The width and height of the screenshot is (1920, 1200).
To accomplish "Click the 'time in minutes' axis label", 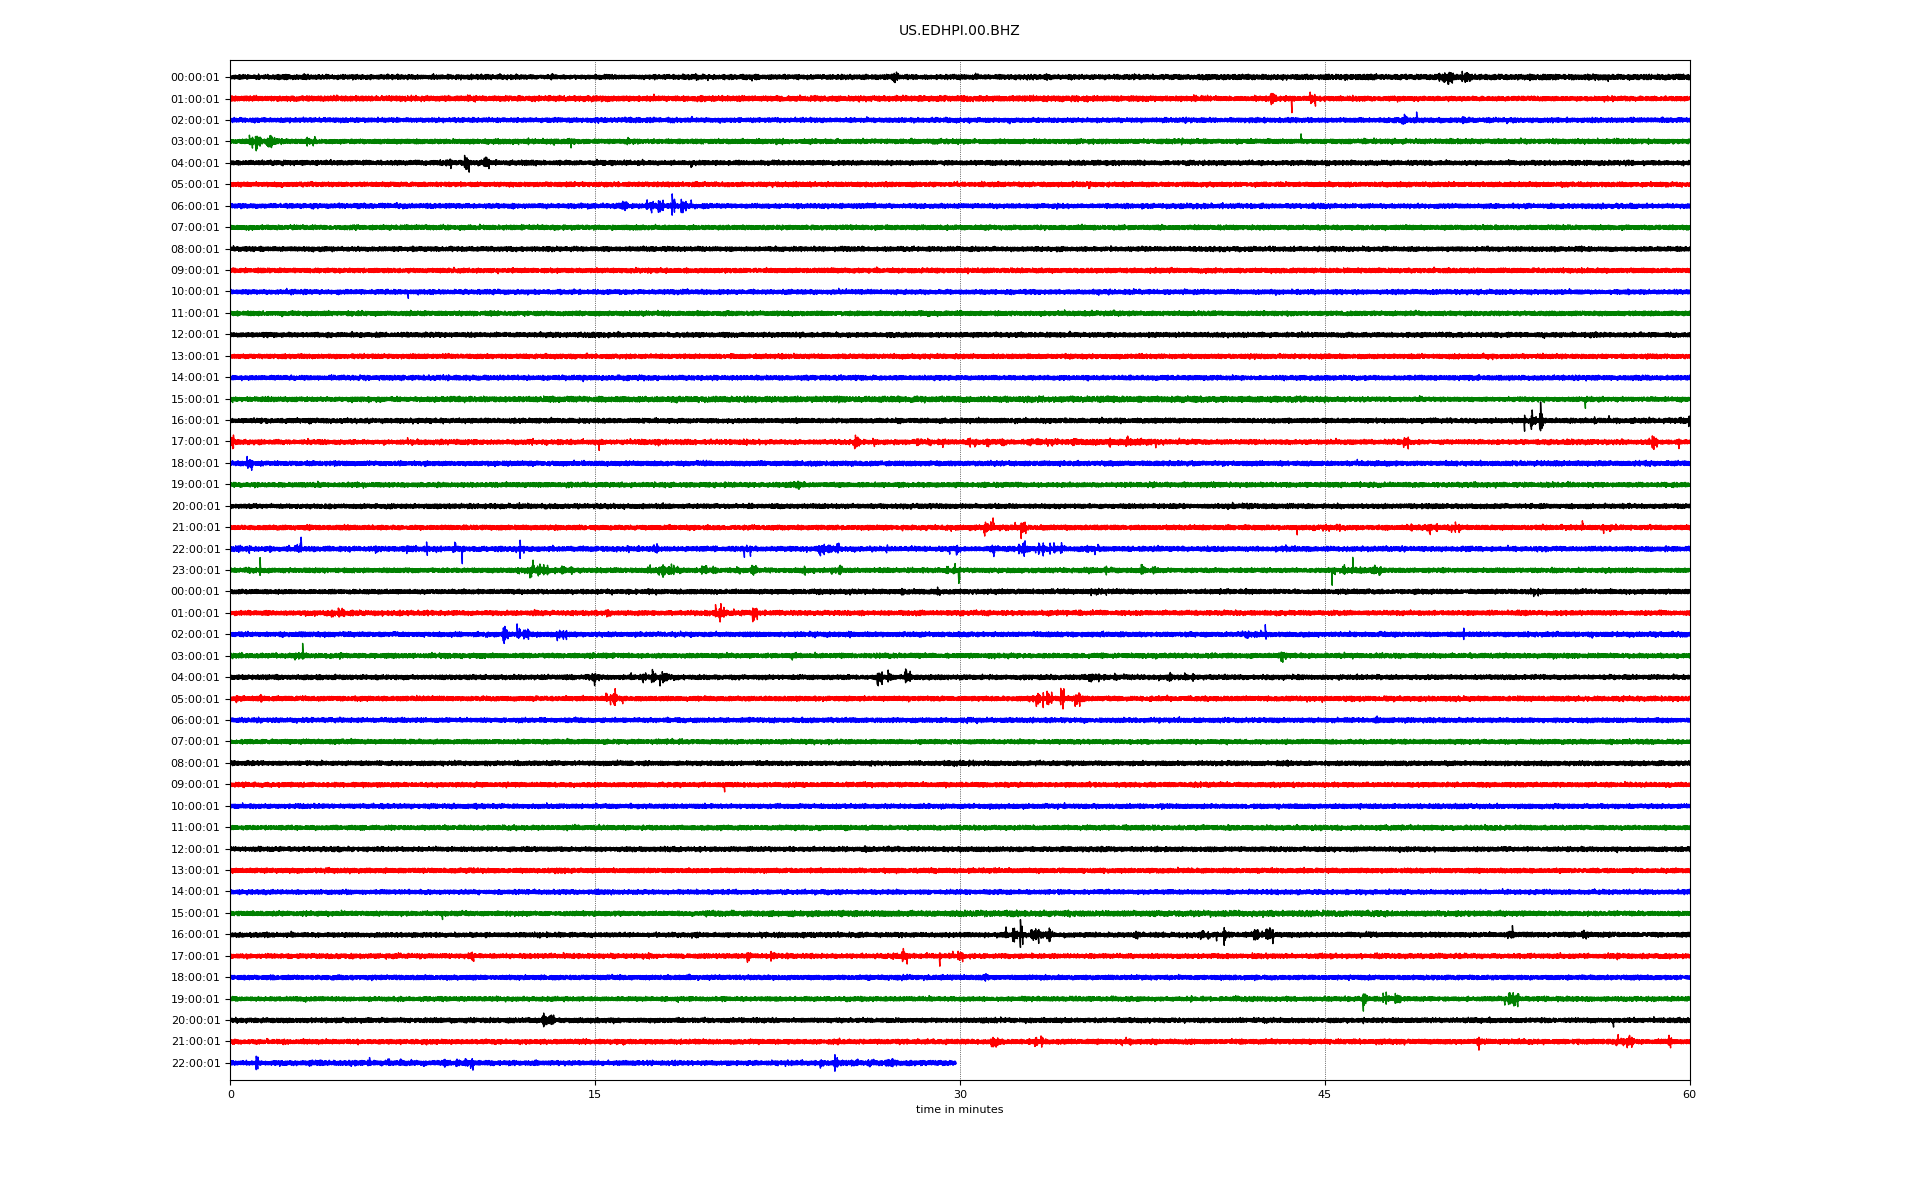I will (958, 1110).
